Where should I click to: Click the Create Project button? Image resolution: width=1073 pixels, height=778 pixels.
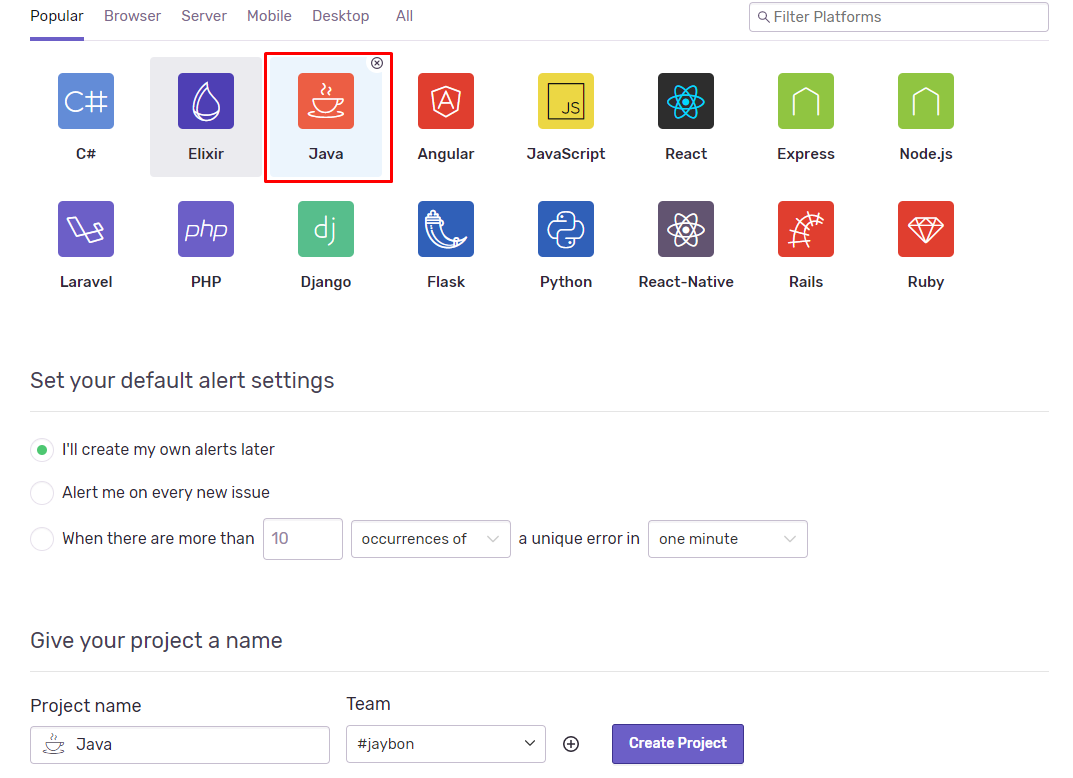coord(677,744)
